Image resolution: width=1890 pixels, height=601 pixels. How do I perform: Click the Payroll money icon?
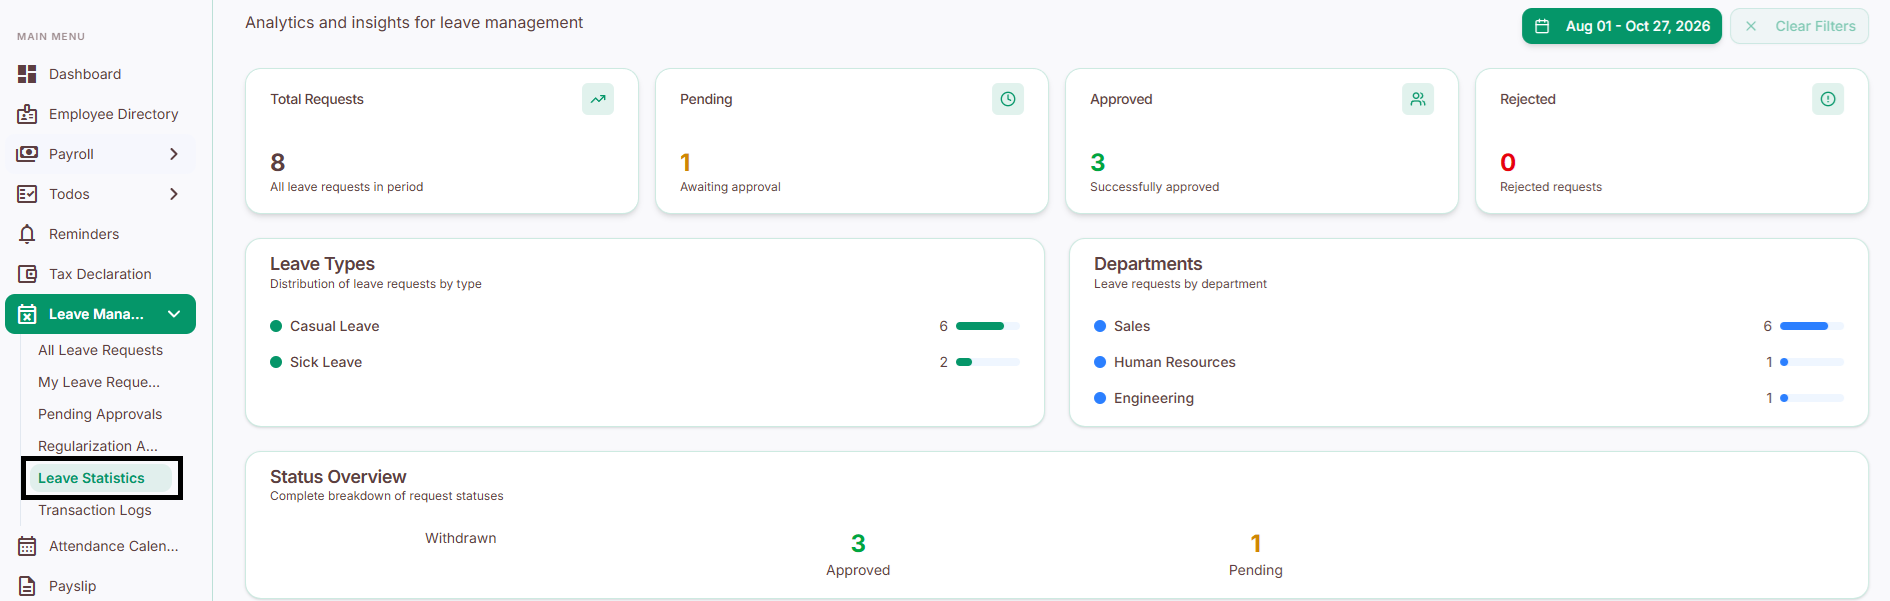[27, 154]
